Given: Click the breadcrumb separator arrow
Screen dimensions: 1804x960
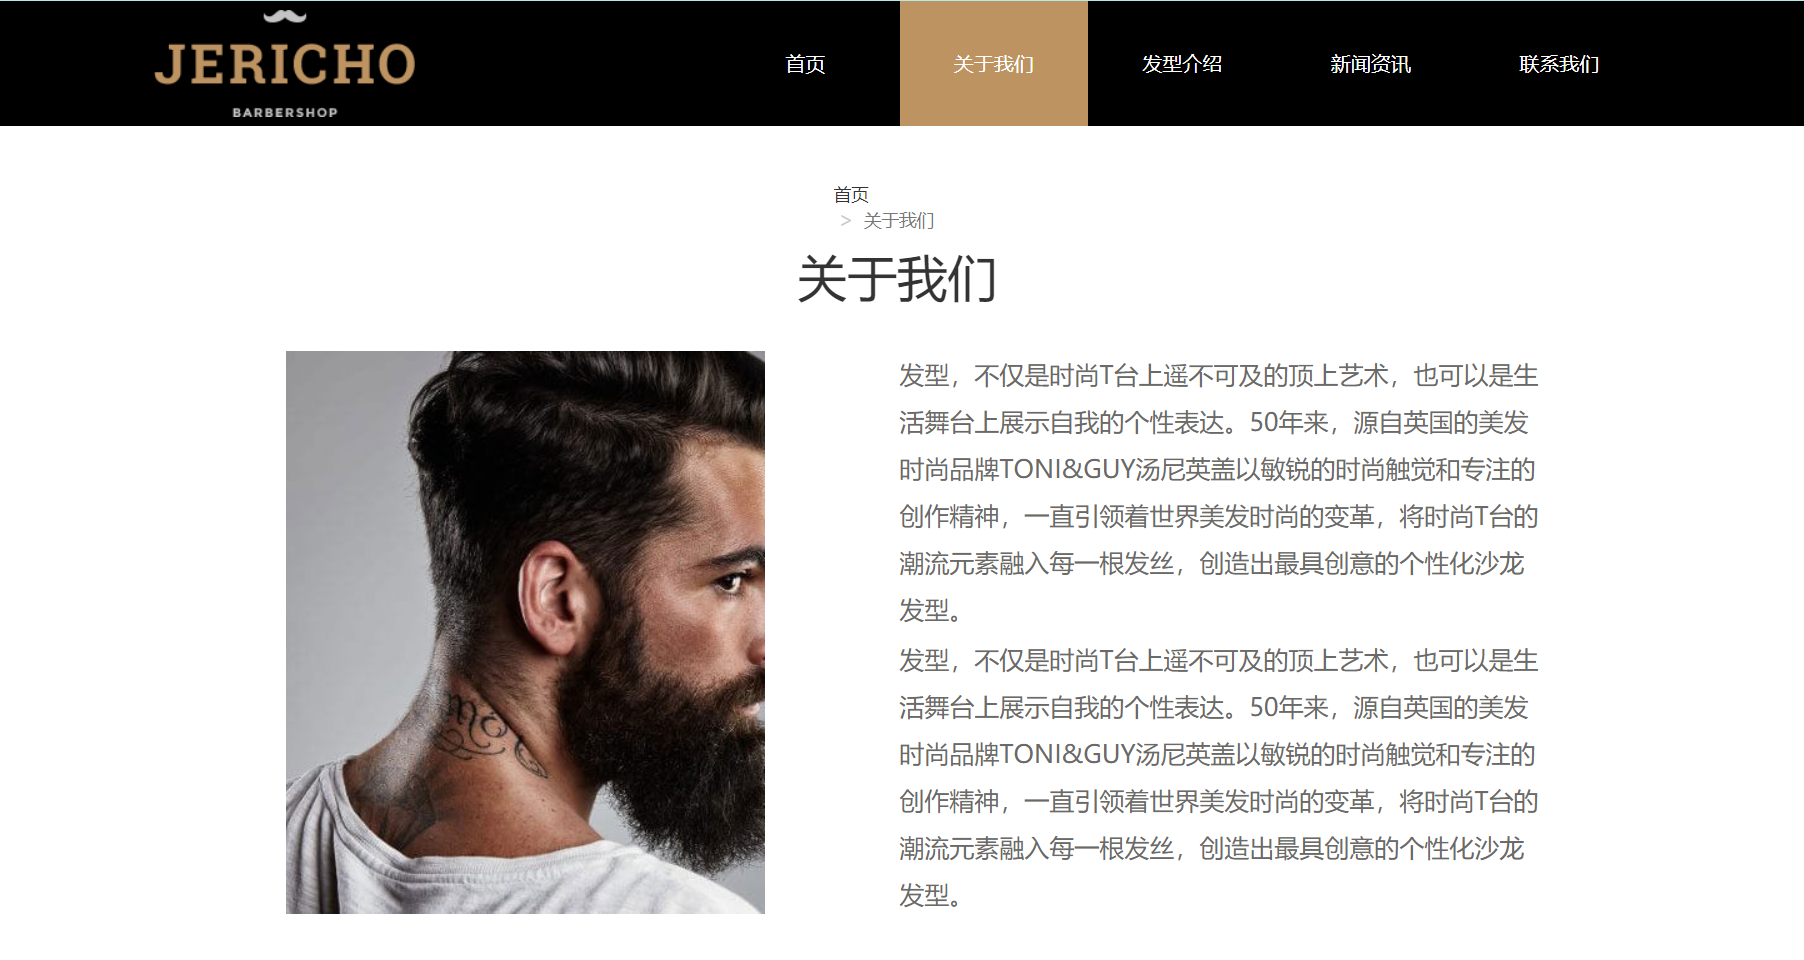Looking at the screenshot, I should click(x=846, y=220).
